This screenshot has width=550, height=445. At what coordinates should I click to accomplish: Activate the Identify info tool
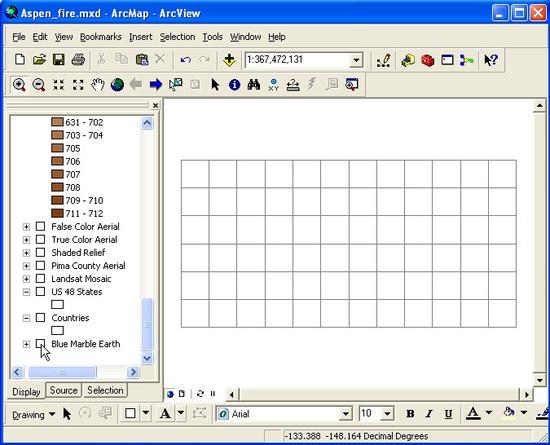[x=234, y=85]
